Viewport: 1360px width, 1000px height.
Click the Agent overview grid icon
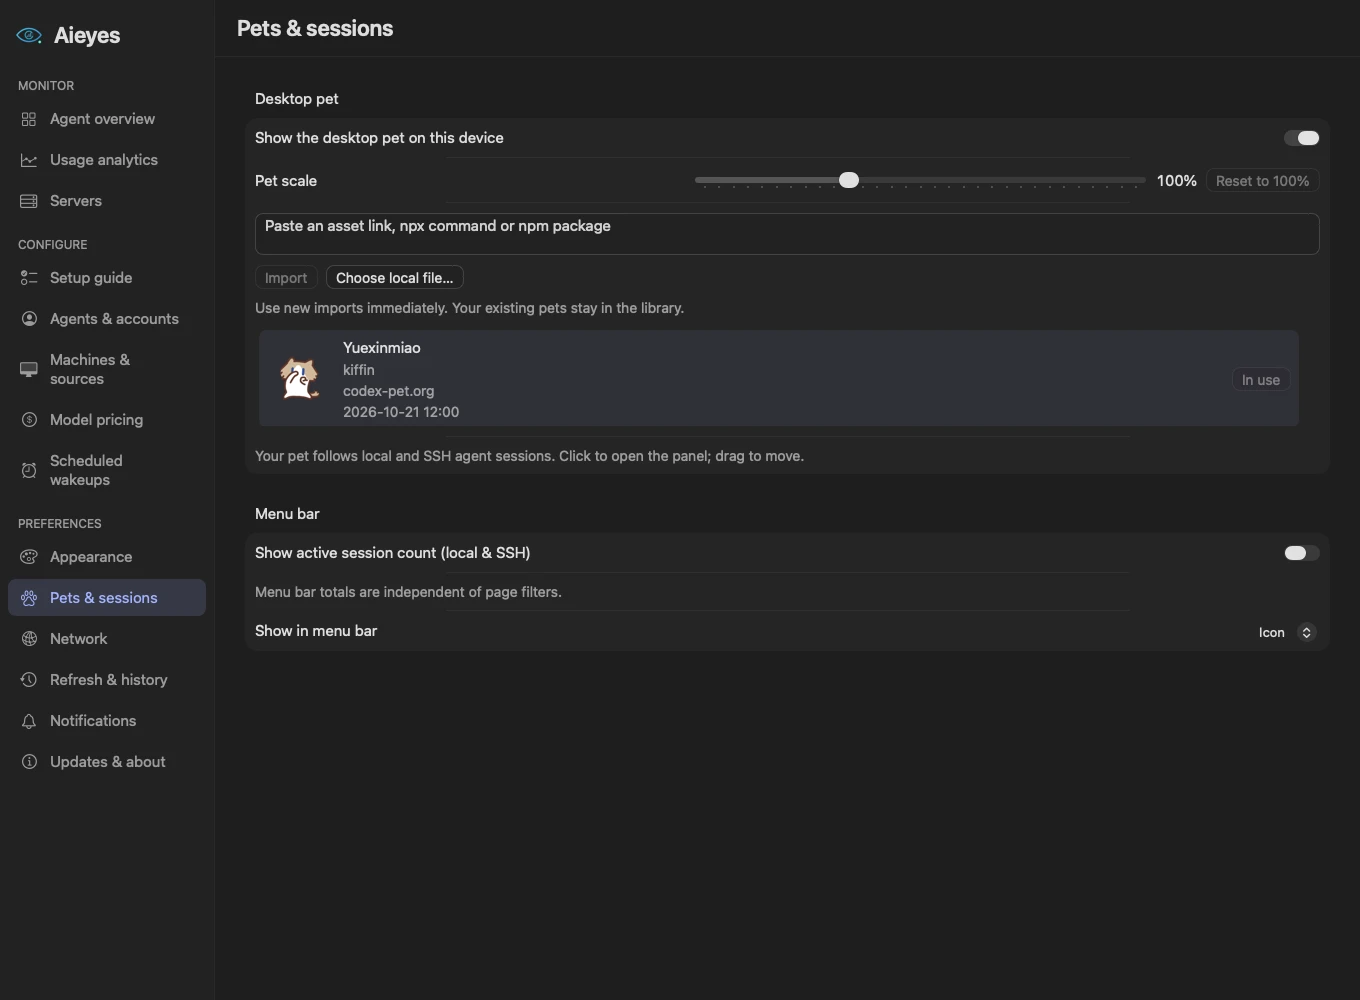coord(29,119)
